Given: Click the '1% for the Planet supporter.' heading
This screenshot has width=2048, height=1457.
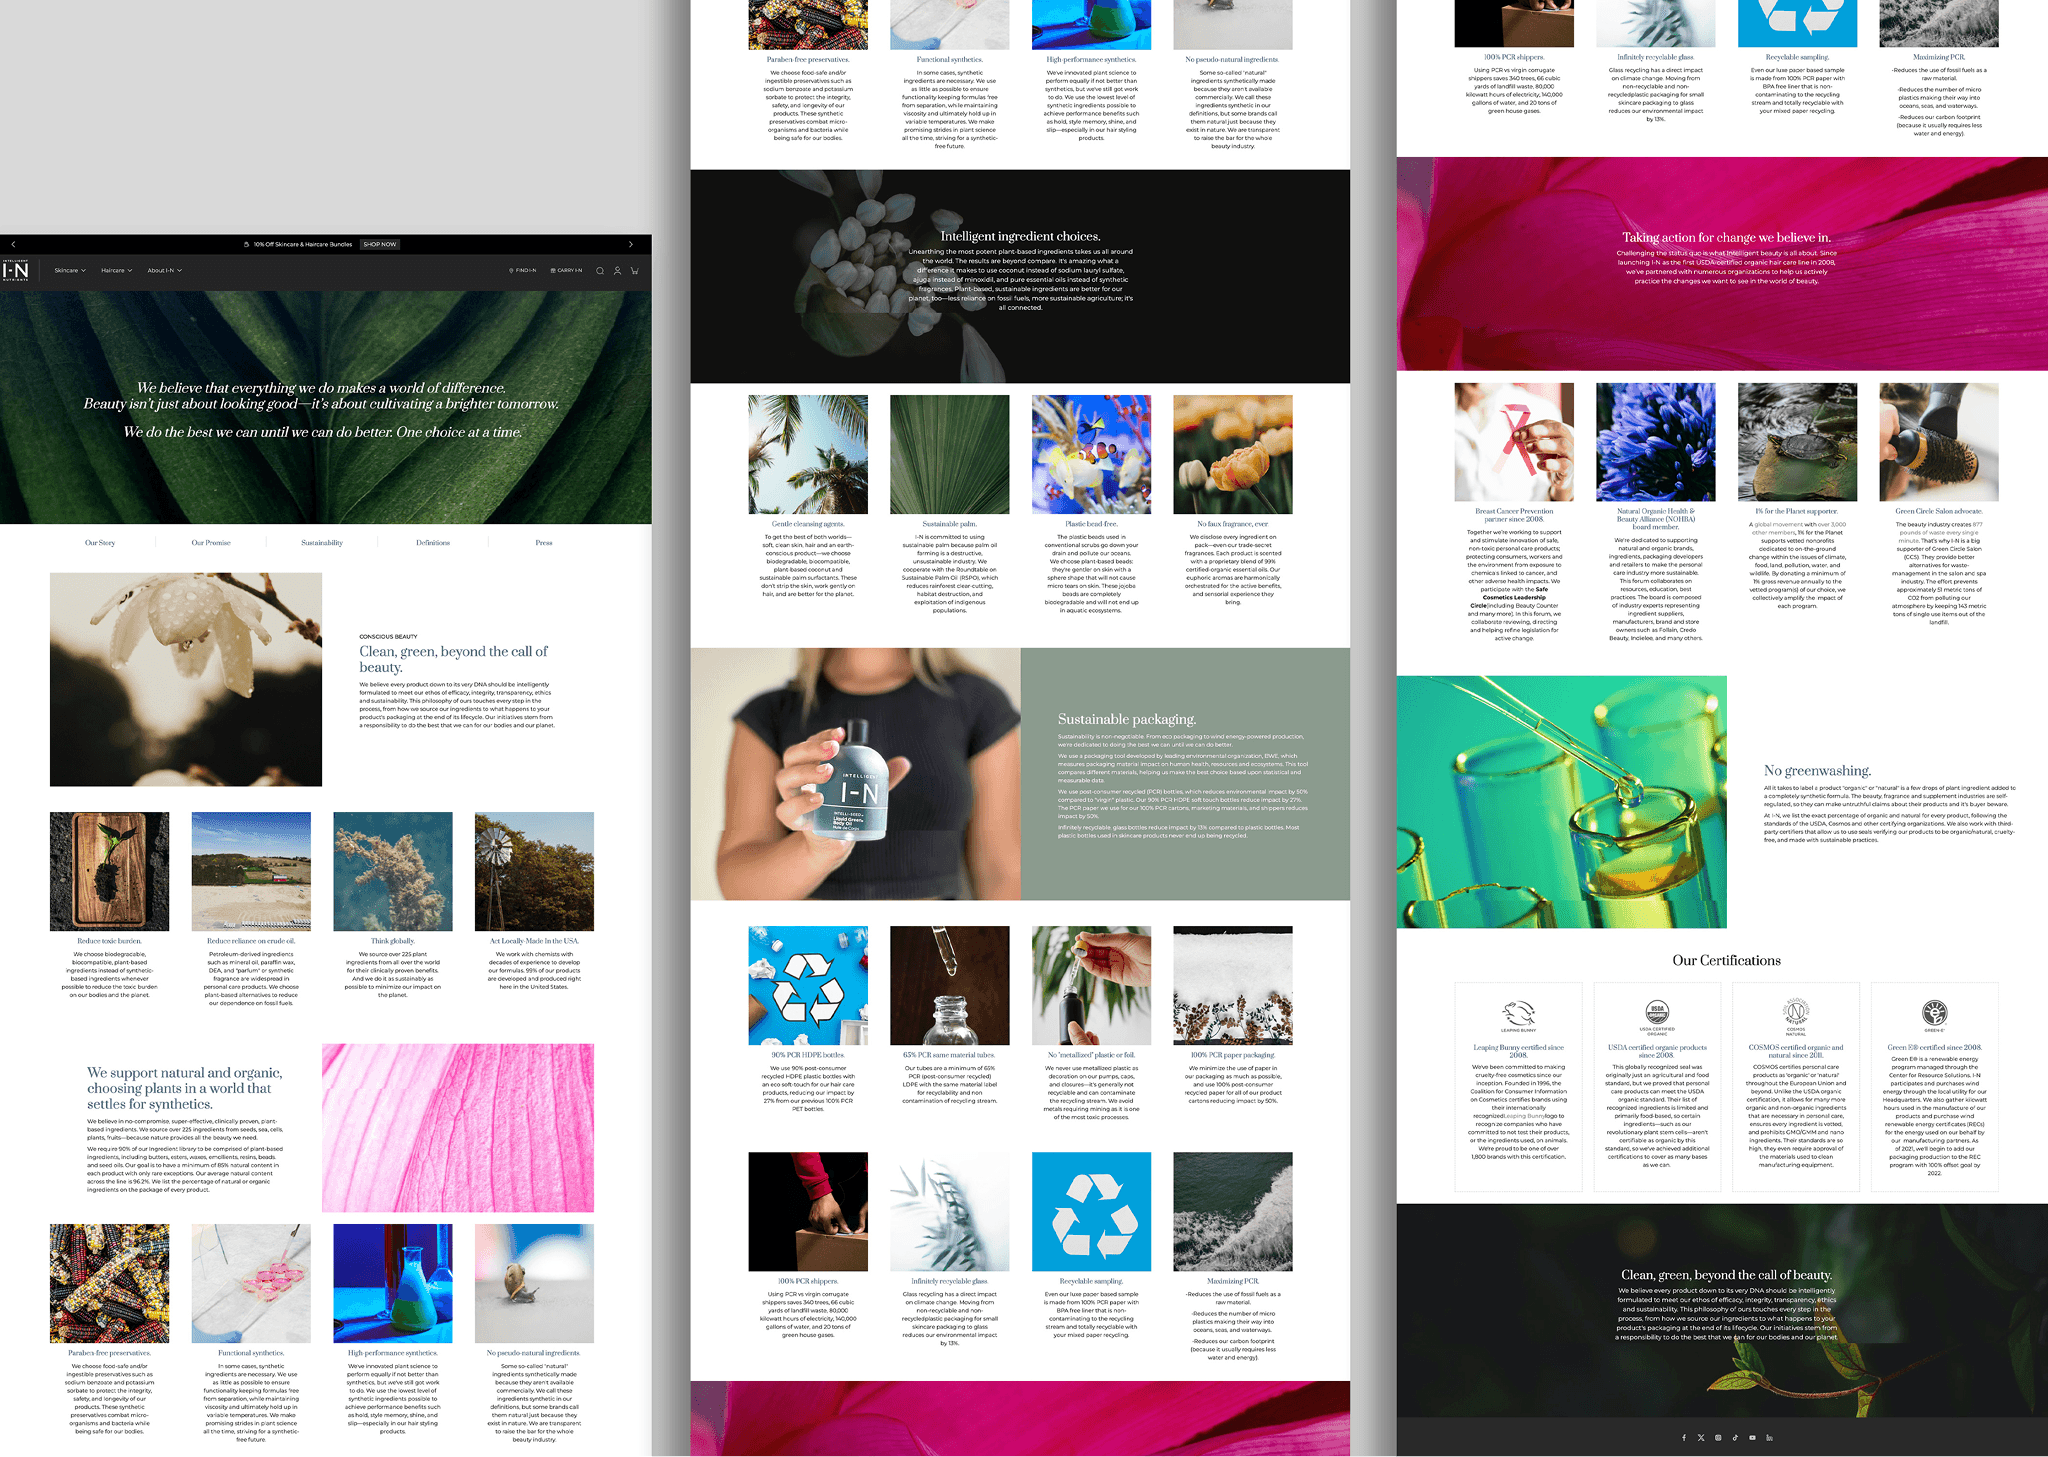Looking at the screenshot, I should click(1797, 511).
